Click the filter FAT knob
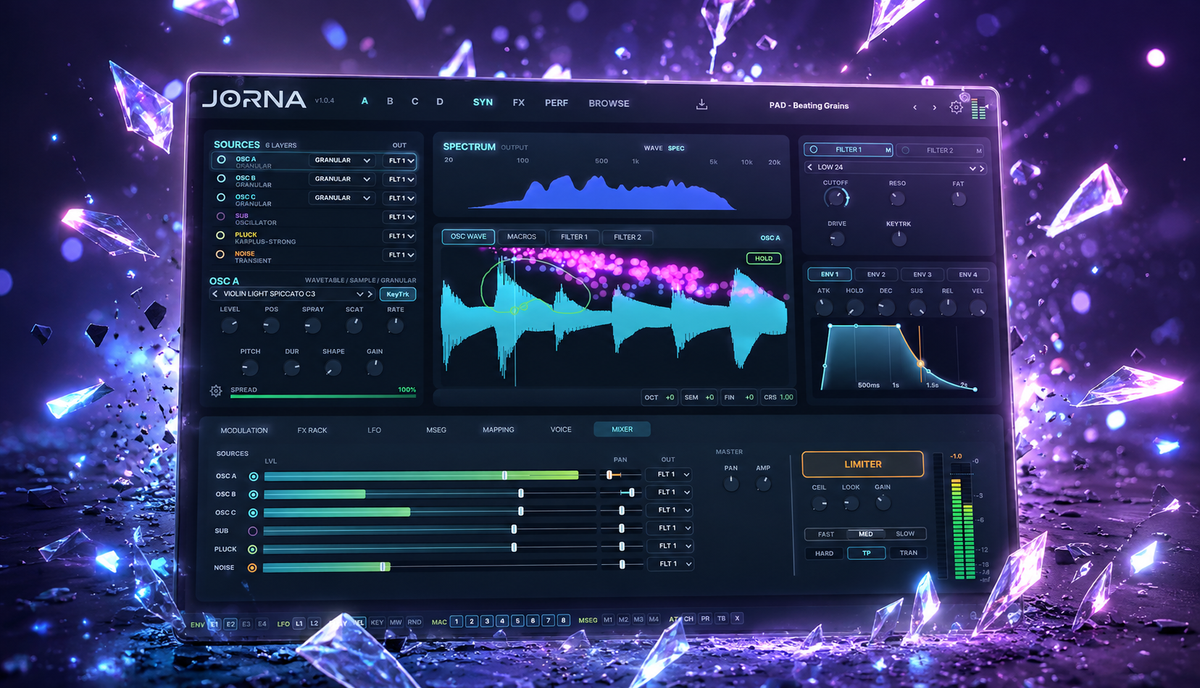Screen dimensions: 1200x688 click(959, 198)
